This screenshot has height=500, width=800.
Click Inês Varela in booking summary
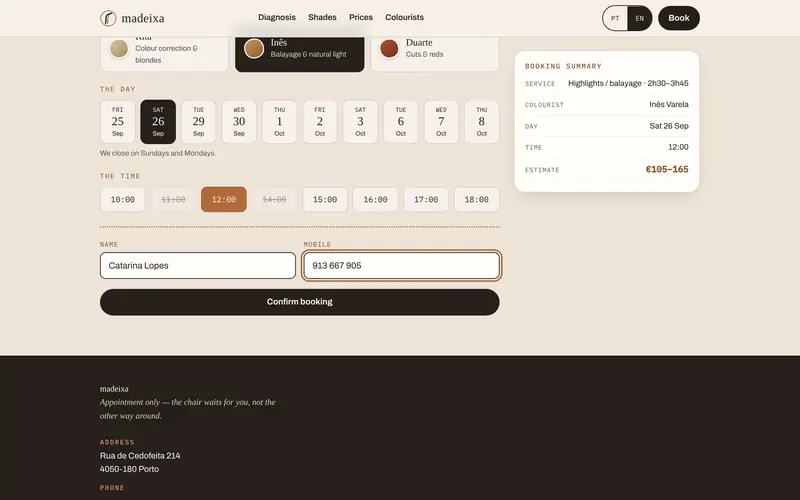[669, 105]
